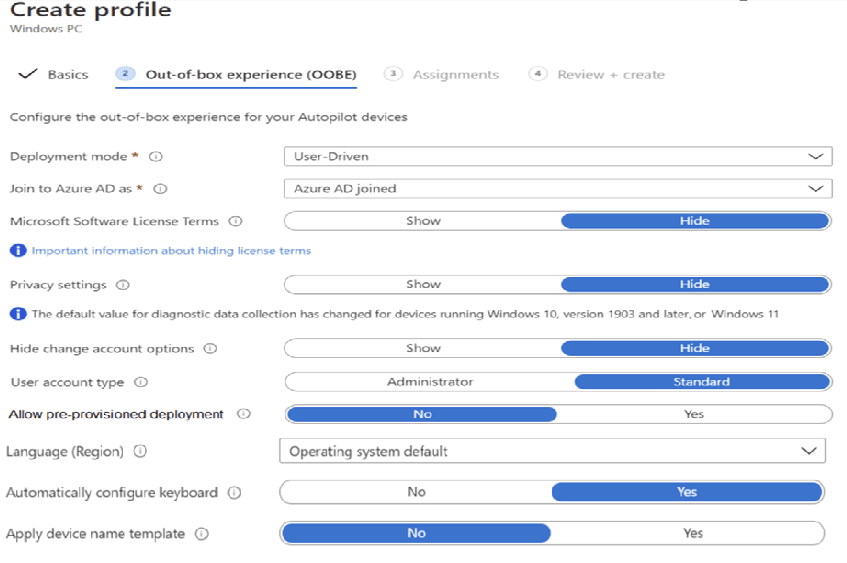Image resolution: width=847 pixels, height=563 pixels.
Task: Set User account type to Administrator
Action: [x=430, y=382]
